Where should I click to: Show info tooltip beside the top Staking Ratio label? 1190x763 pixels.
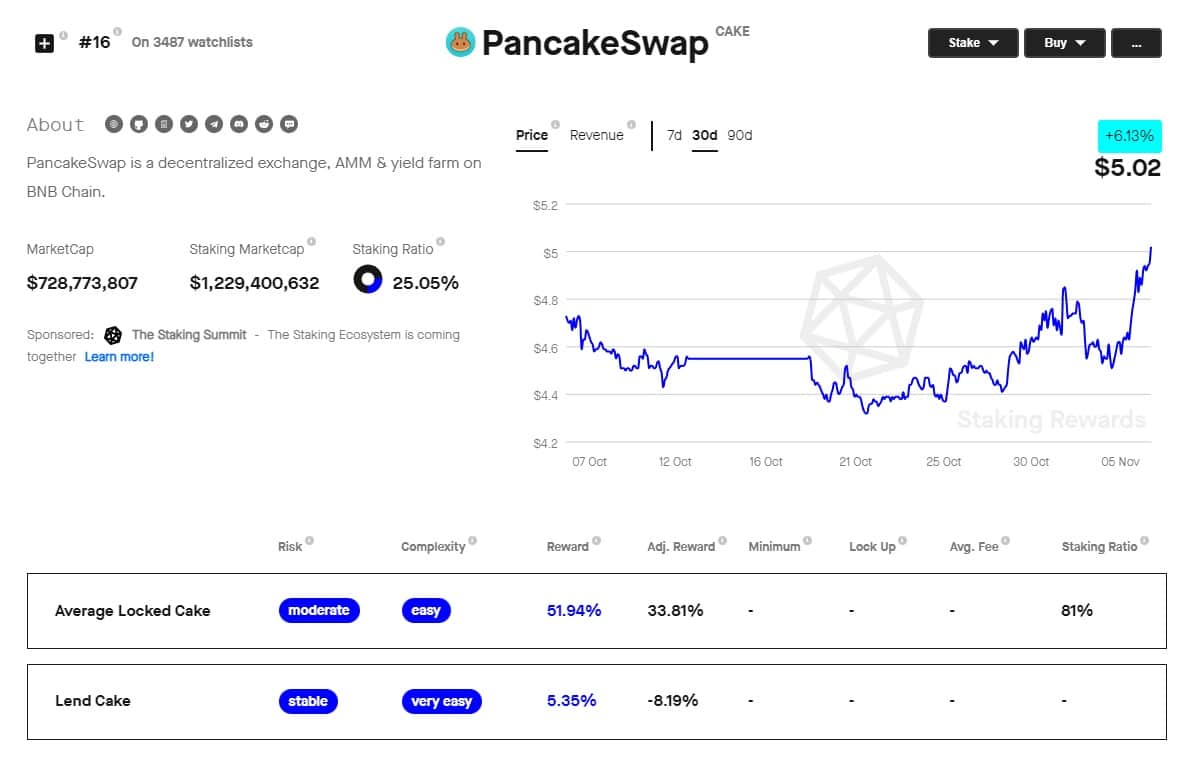[440, 241]
